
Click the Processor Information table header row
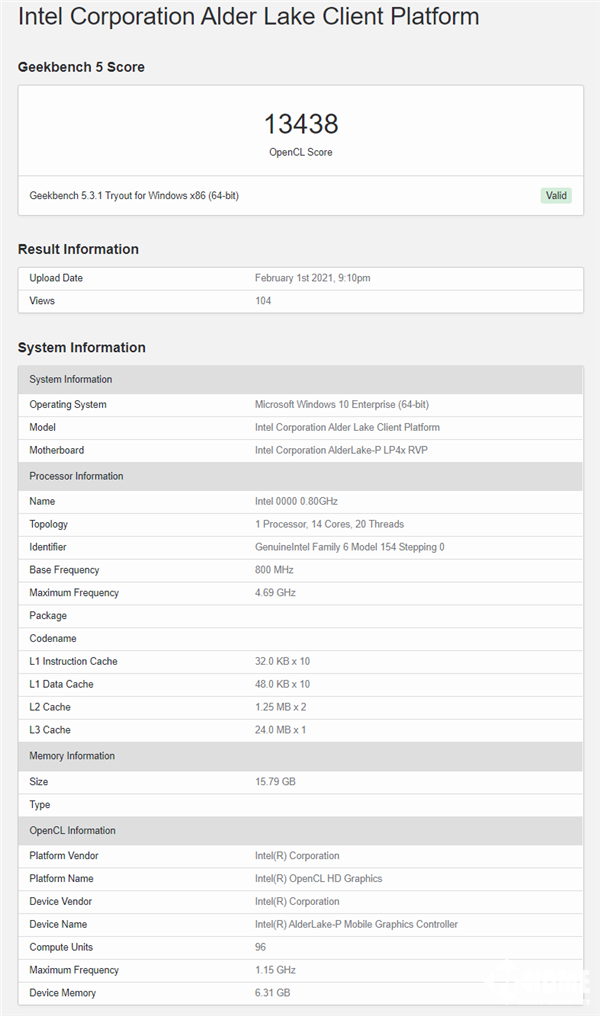click(x=300, y=476)
